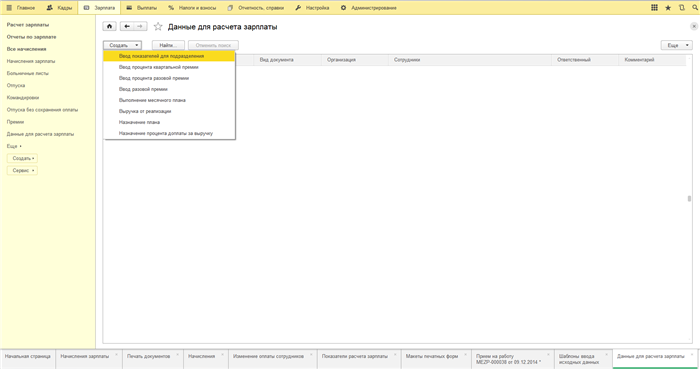This screenshot has width=700, height=369.
Task: Open the history icon in top bar
Action: click(x=682, y=8)
